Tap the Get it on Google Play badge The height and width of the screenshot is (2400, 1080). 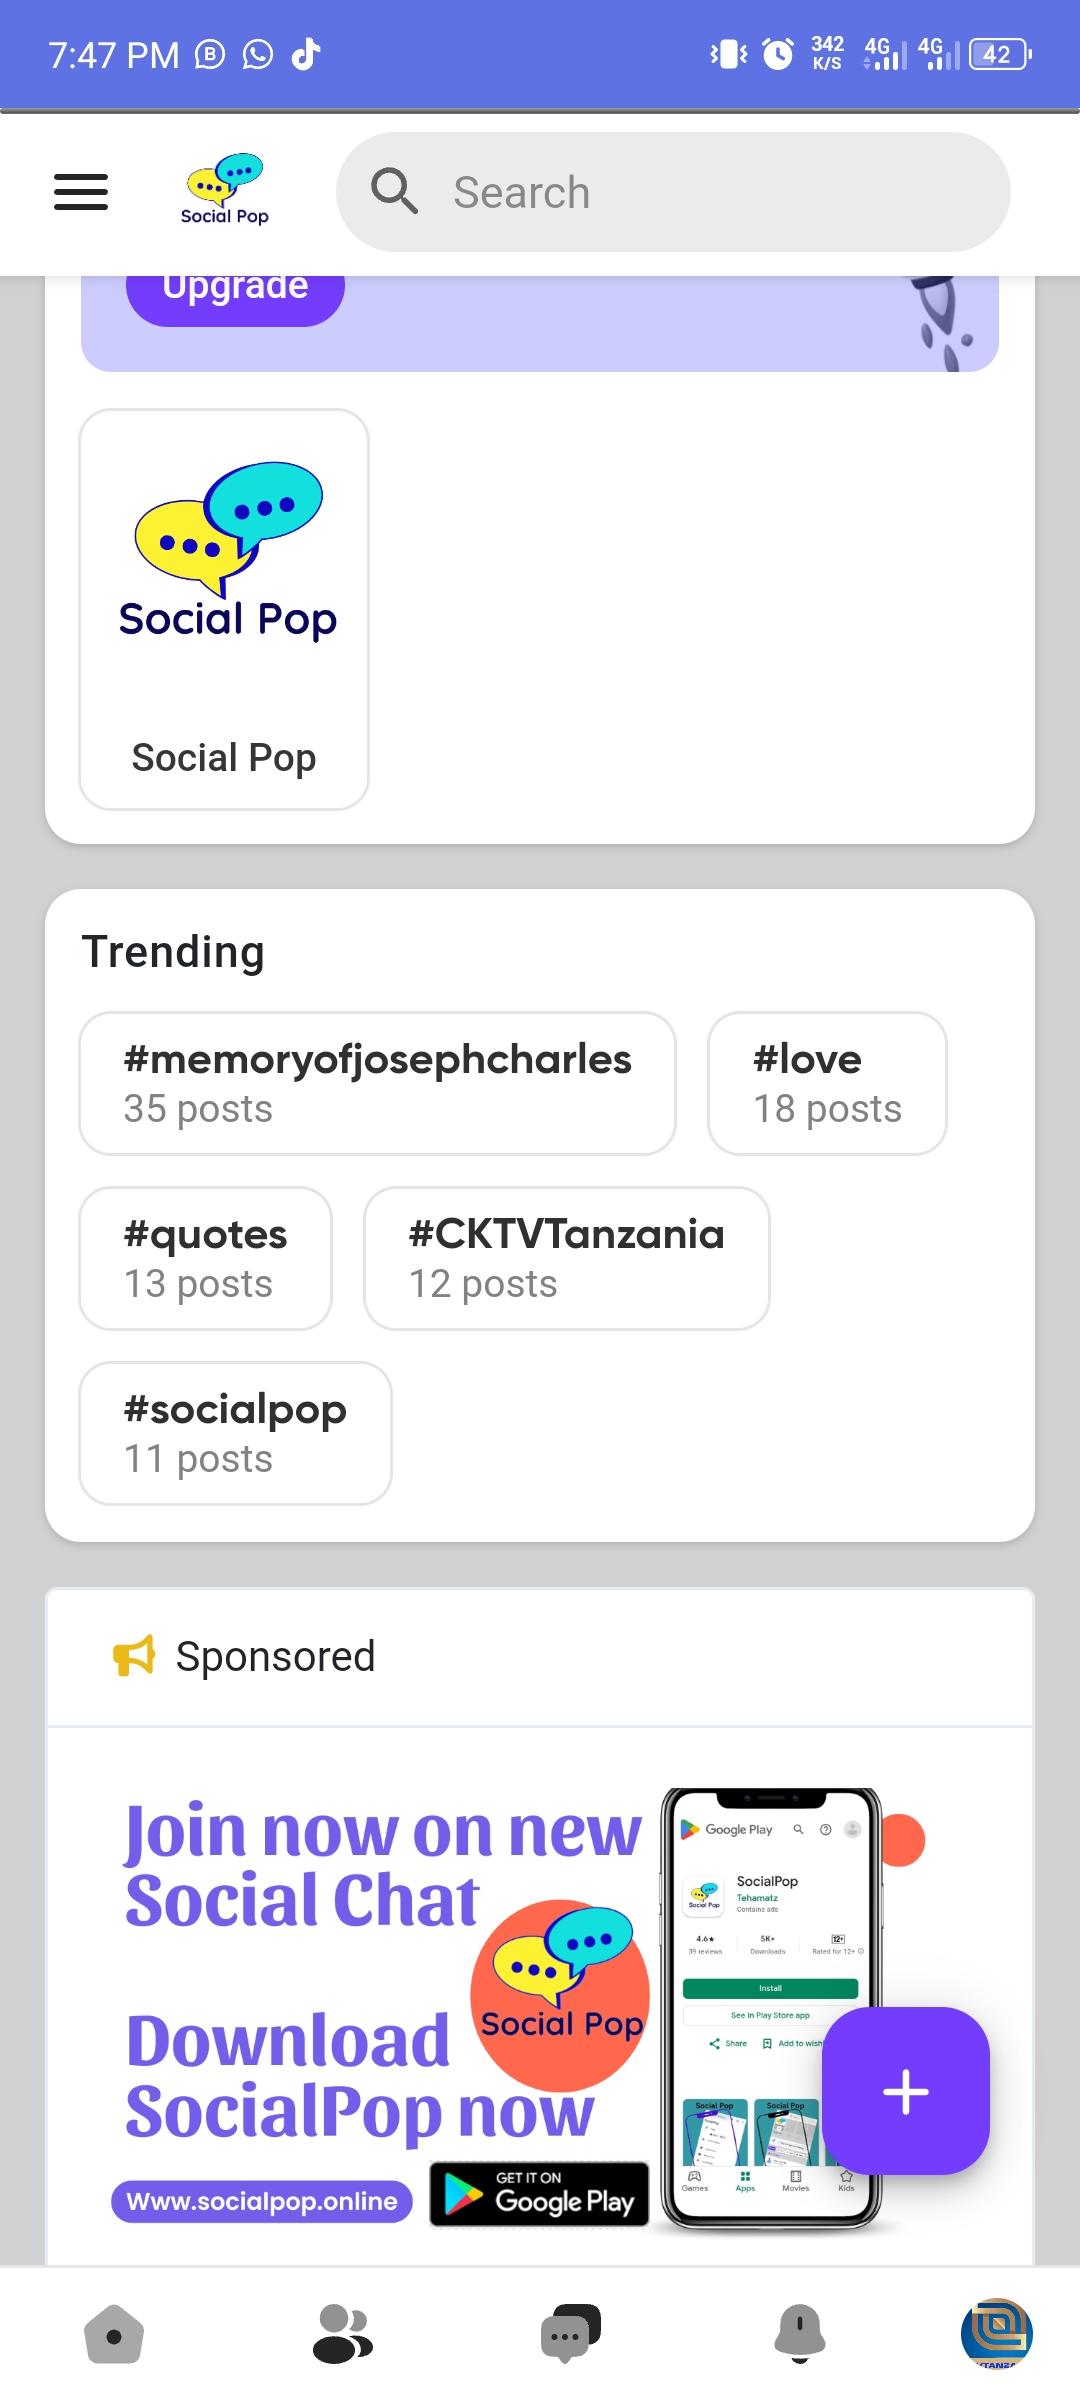click(x=539, y=2194)
